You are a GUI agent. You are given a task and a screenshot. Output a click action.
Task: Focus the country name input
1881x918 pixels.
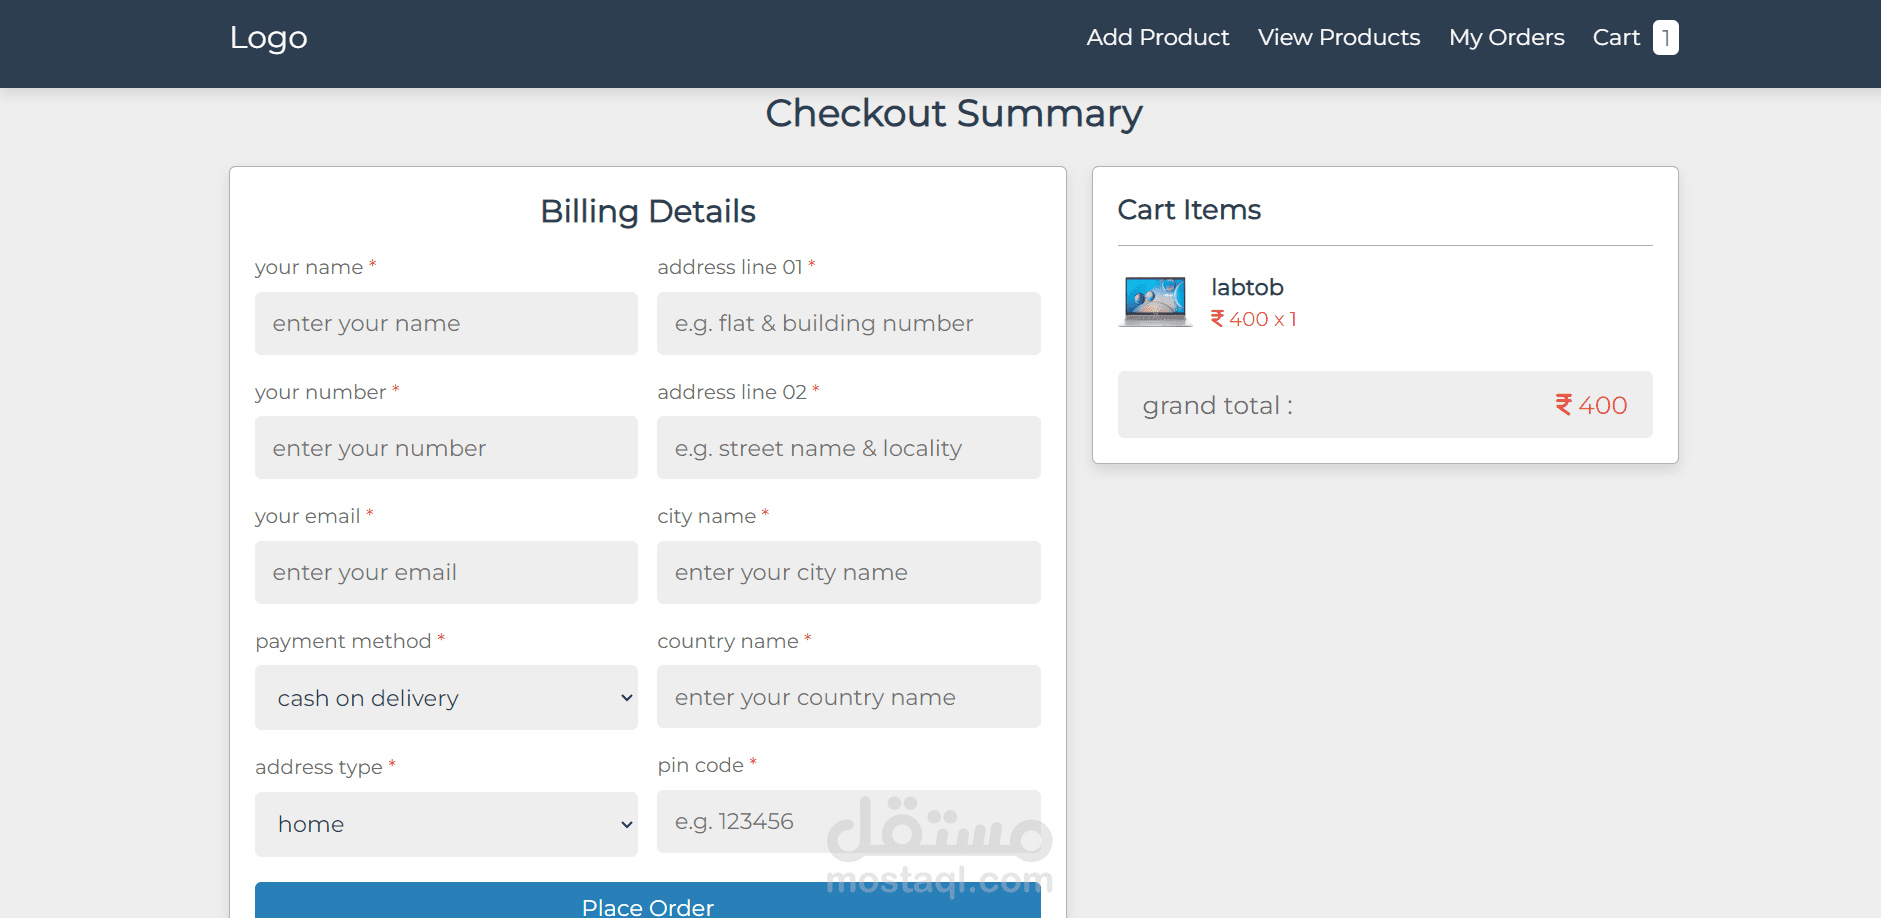pos(848,697)
